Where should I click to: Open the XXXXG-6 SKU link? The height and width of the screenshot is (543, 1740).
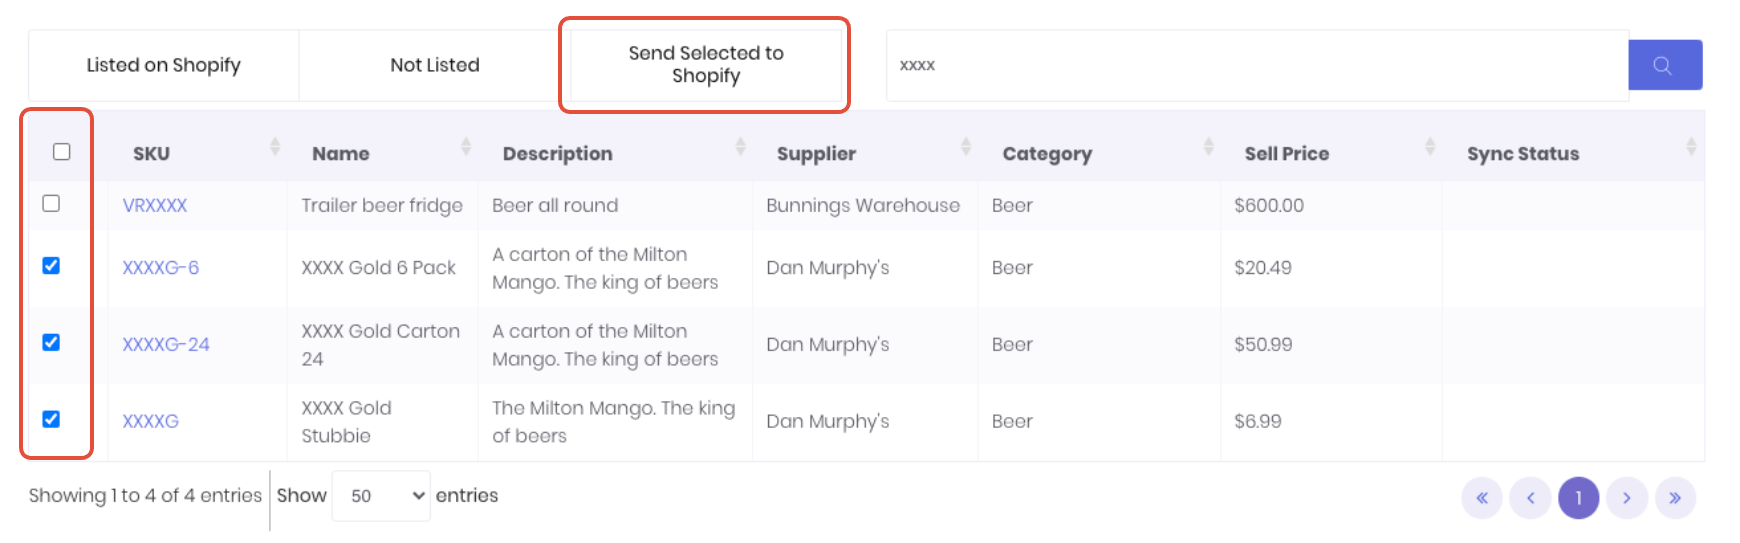tap(160, 268)
